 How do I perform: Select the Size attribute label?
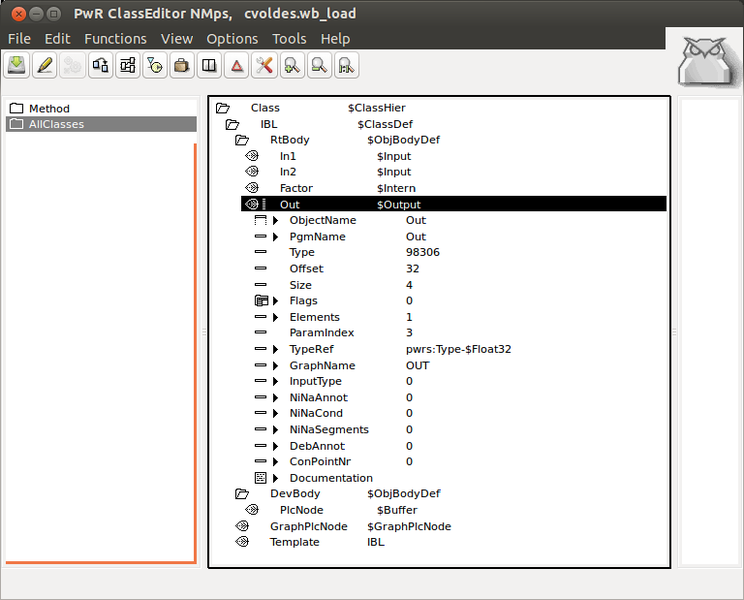point(300,285)
